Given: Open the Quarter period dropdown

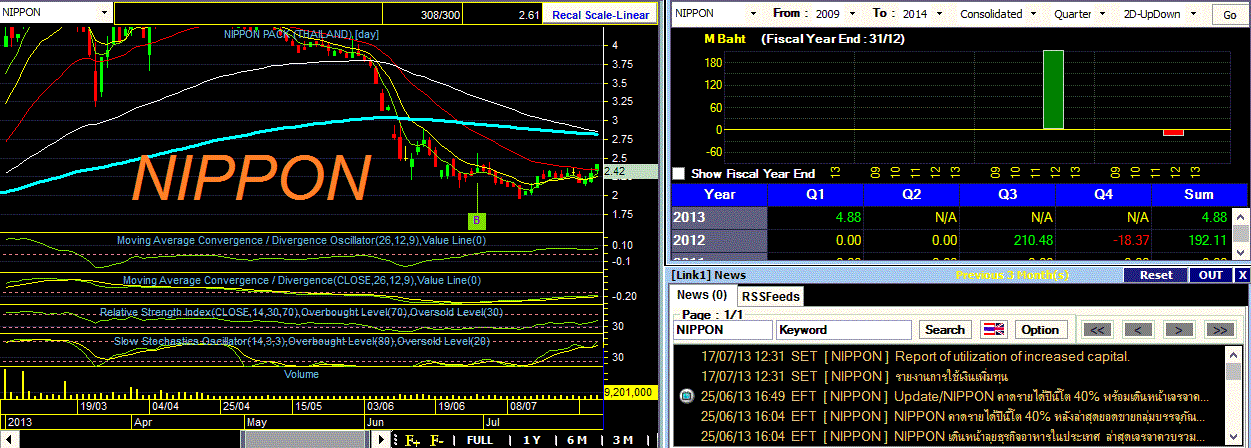Looking at the screenshot, I should point(1104,14).
